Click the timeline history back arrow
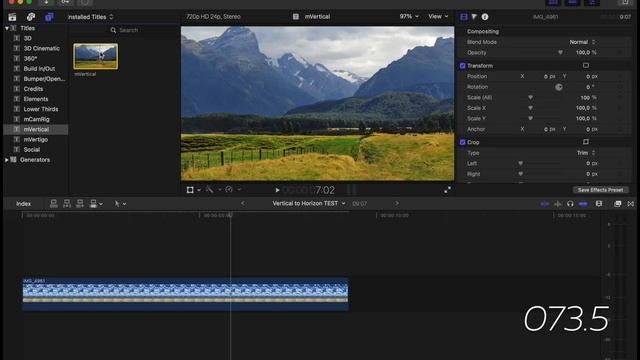The height and width of the screenshot is (360, 640). [243, 203]
